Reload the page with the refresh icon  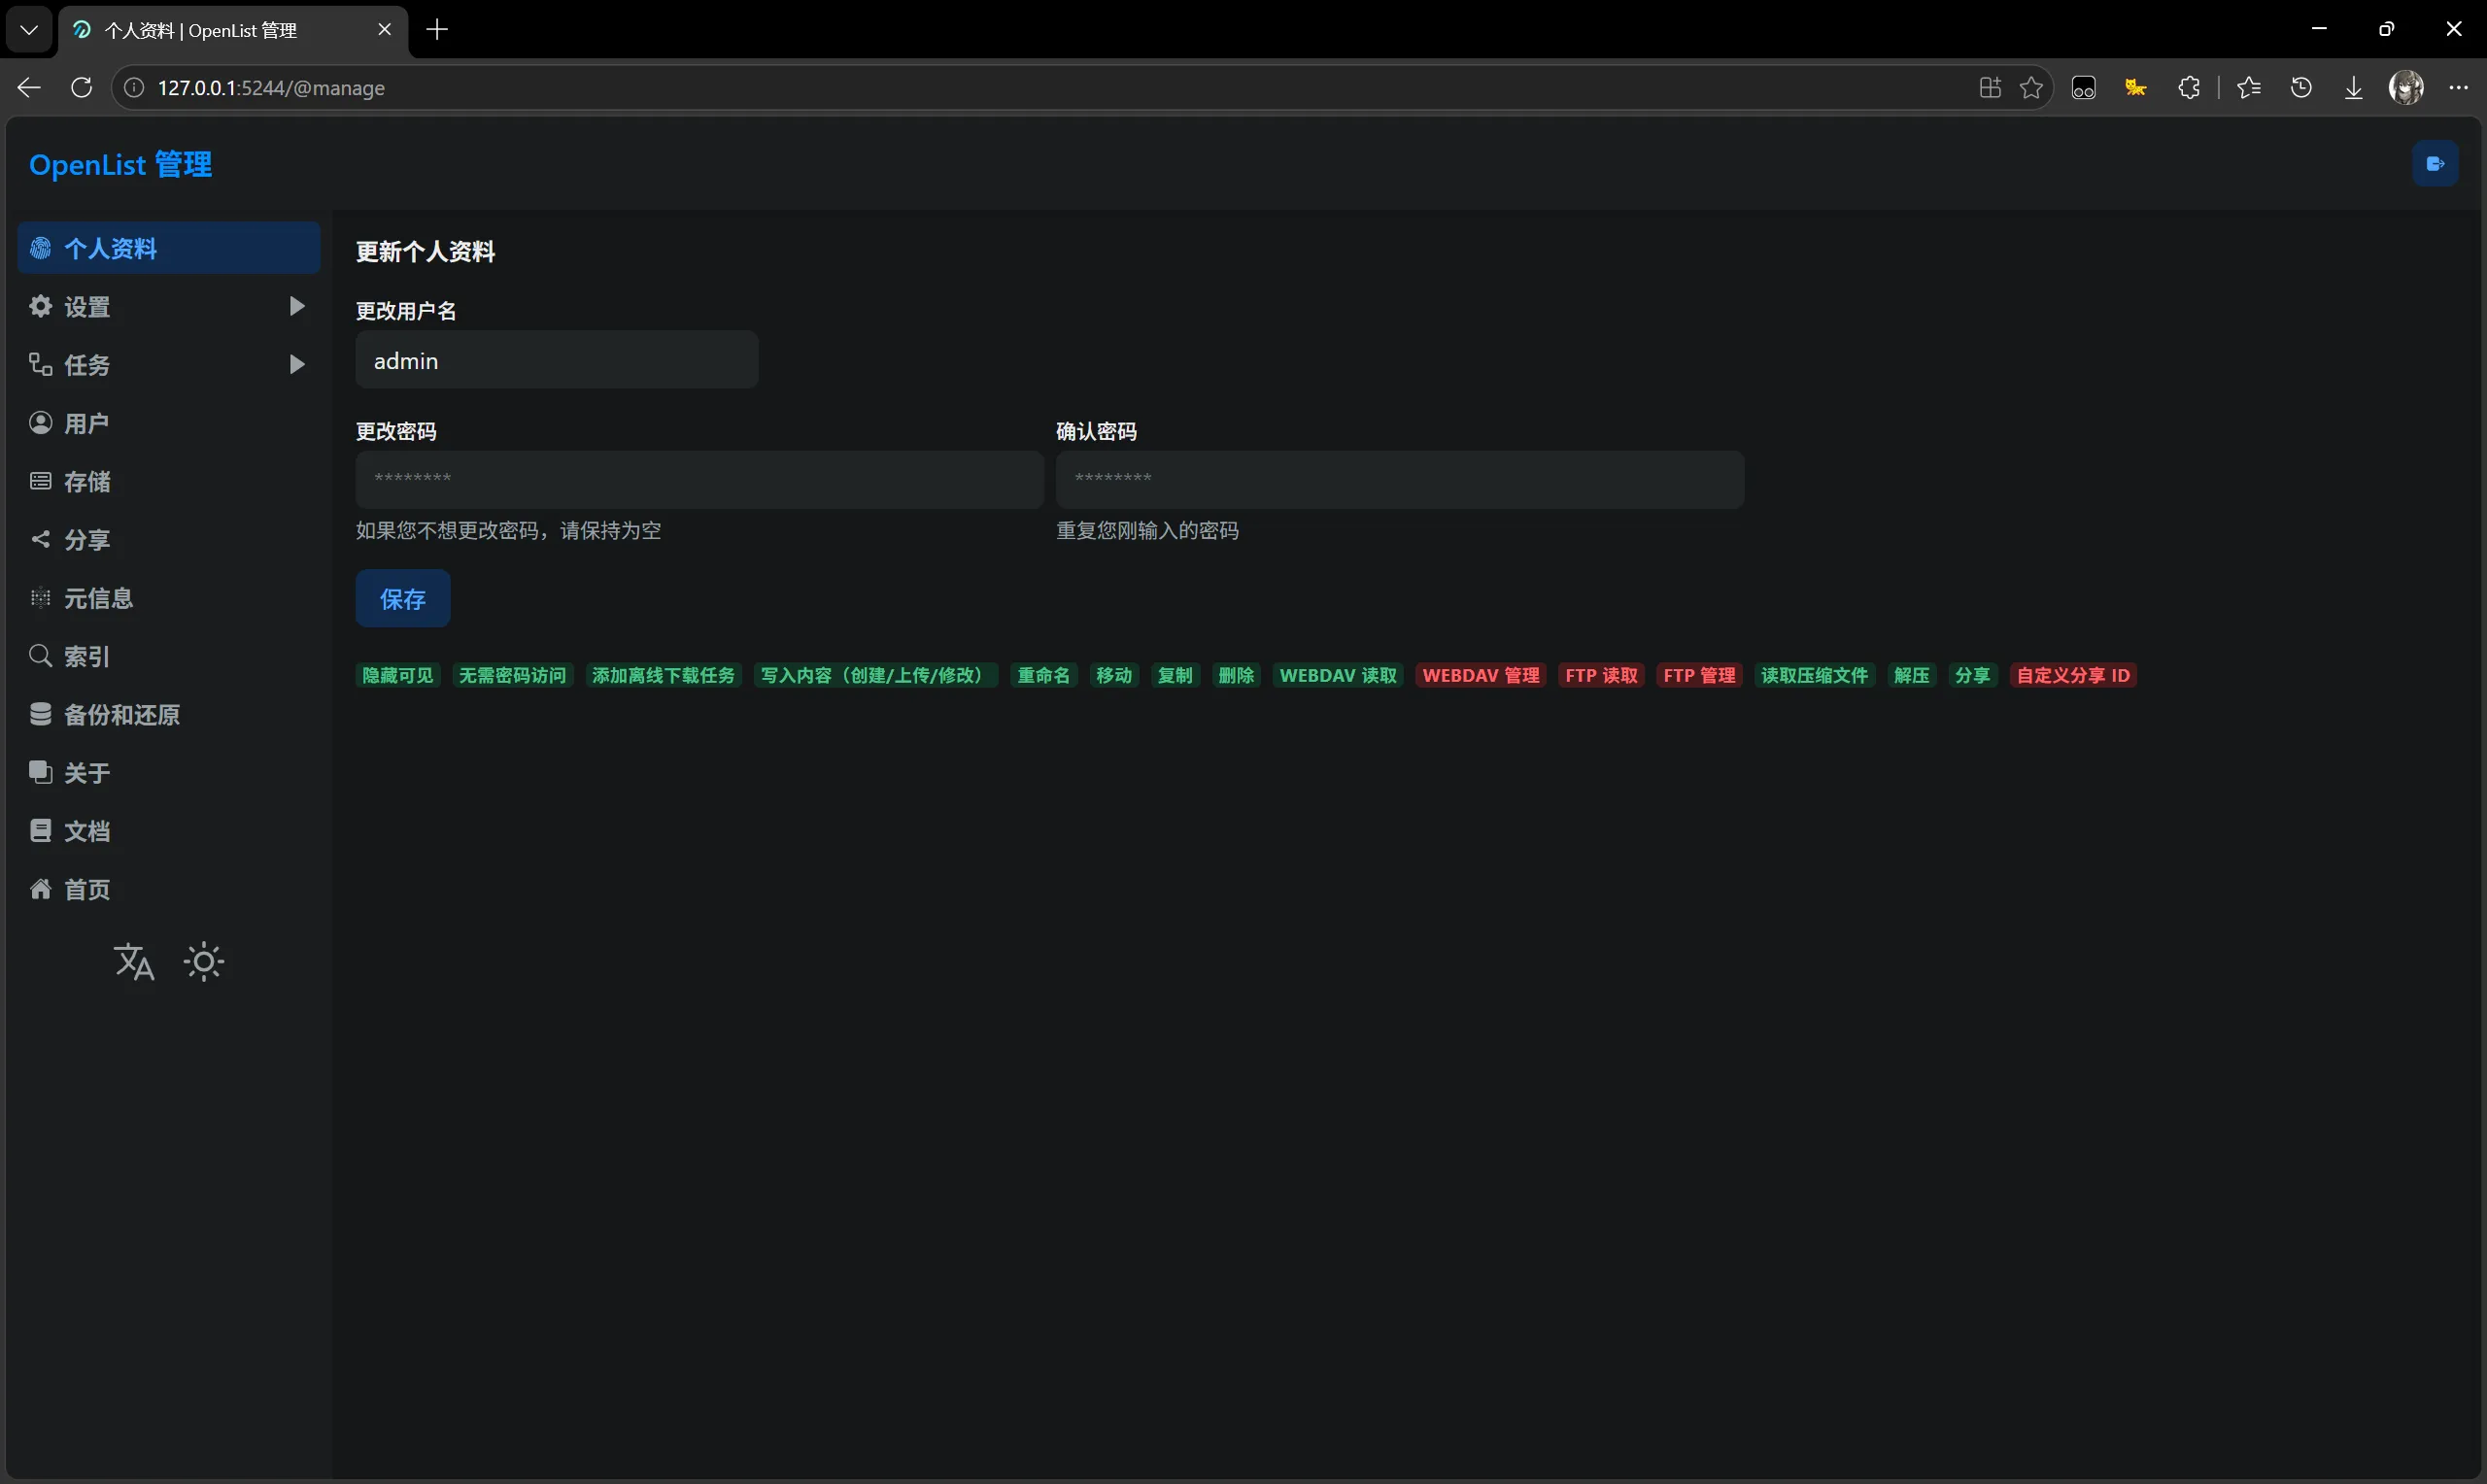[x=82, y=88]
